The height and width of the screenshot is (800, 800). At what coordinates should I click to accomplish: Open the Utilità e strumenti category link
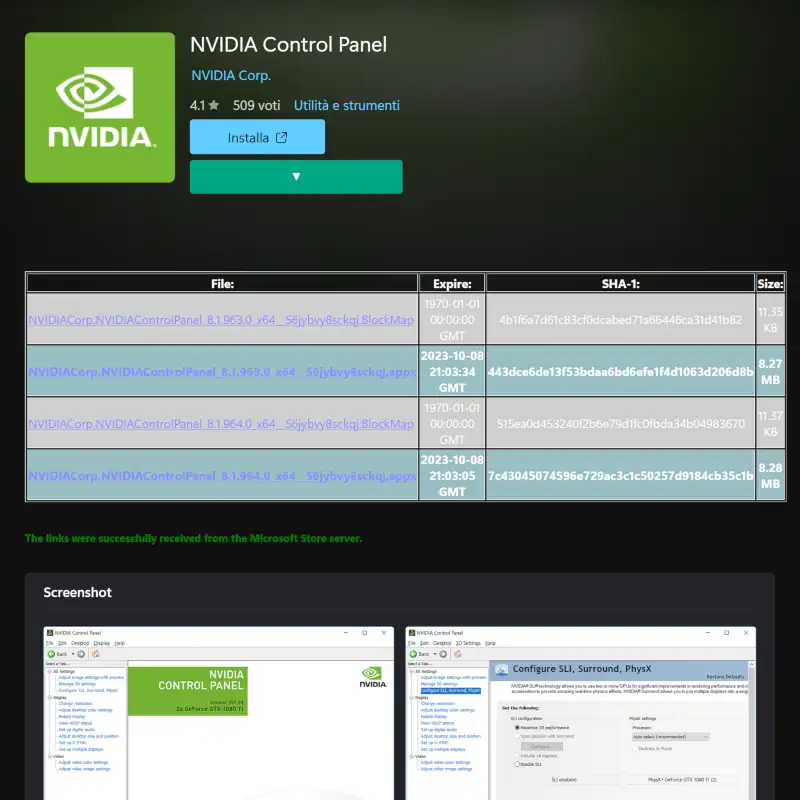coord(346,105)
